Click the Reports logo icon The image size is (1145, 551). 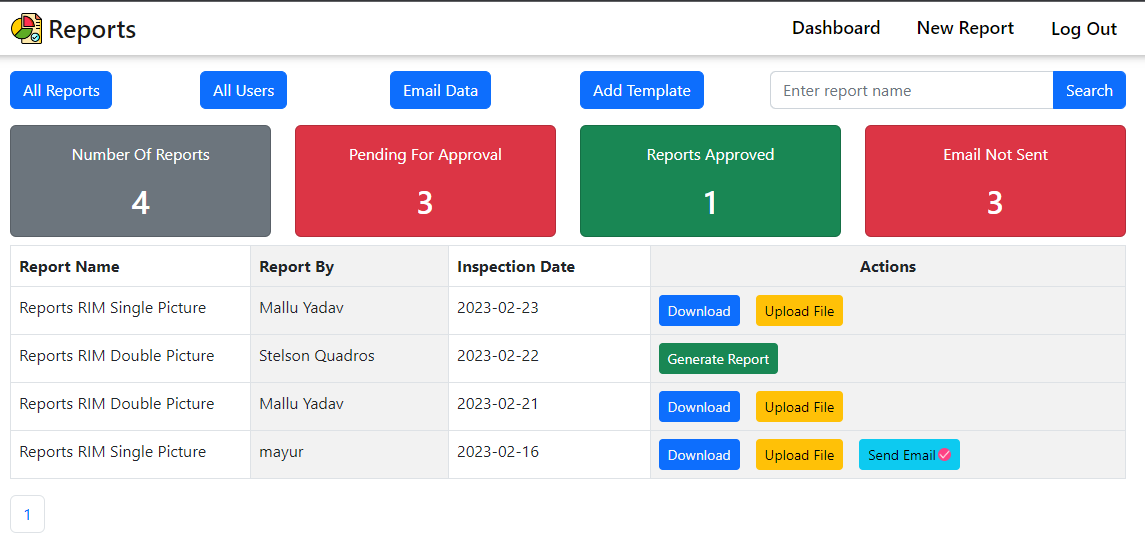click(x=26, y=29)
